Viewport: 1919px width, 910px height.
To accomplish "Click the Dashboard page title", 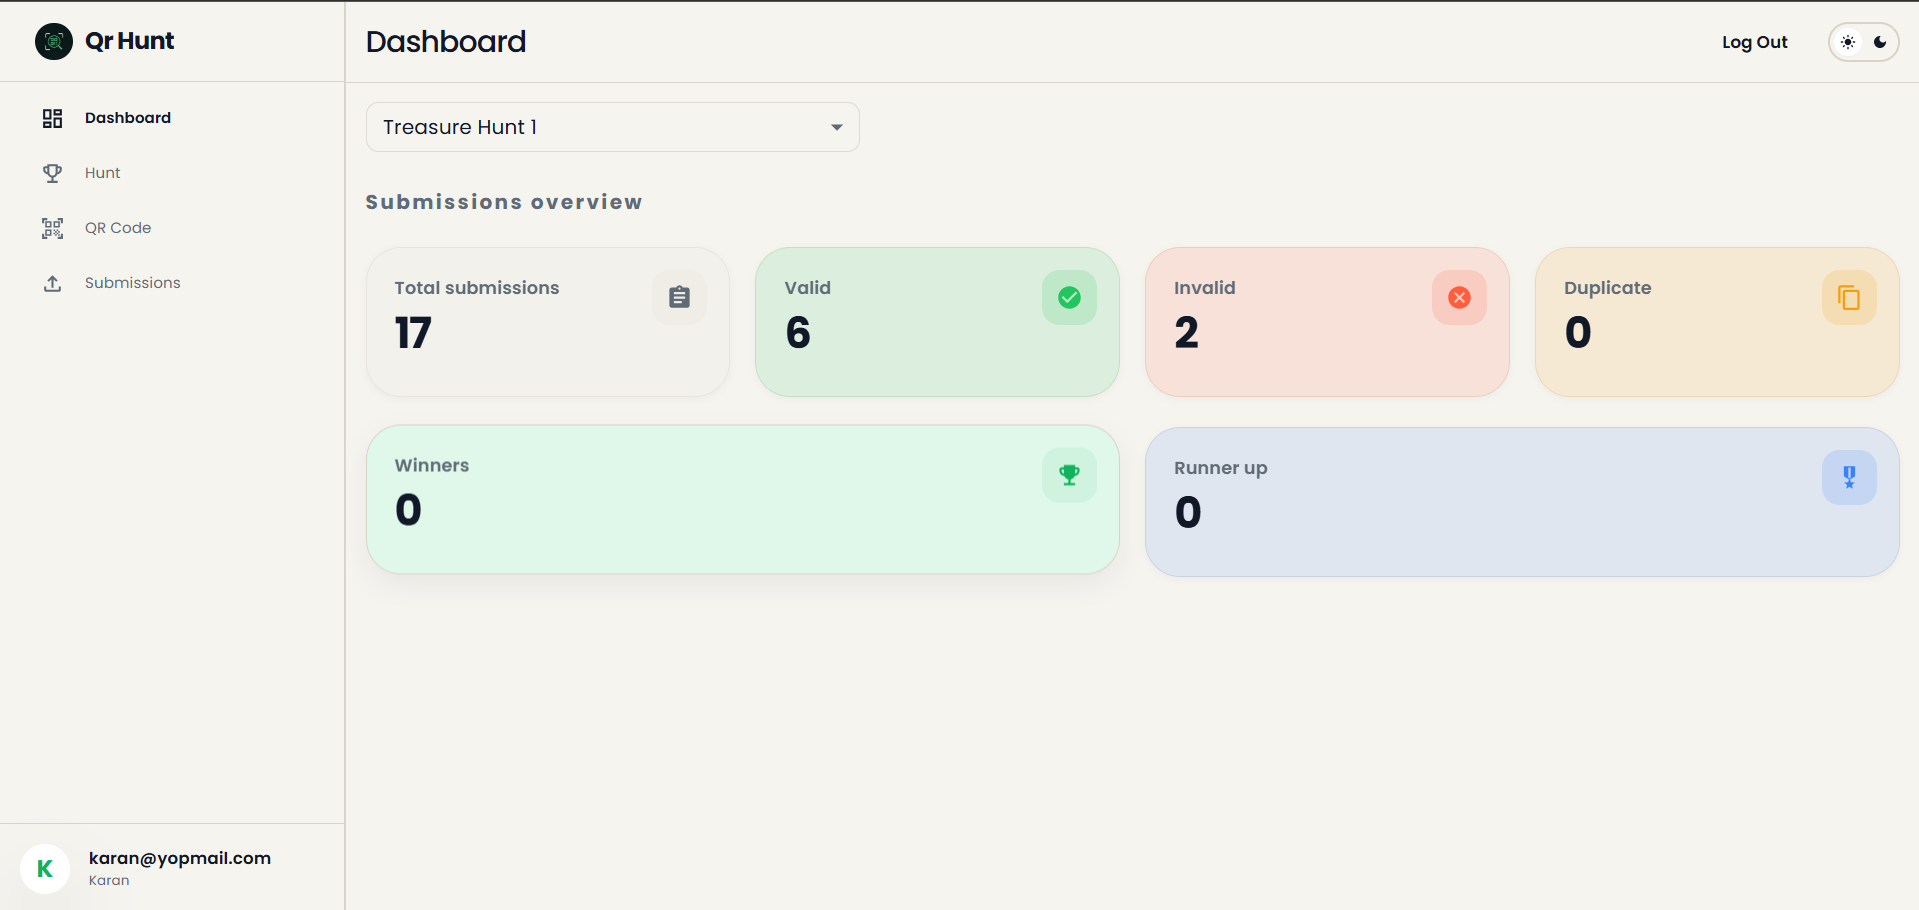I will [x=446, y=41].
